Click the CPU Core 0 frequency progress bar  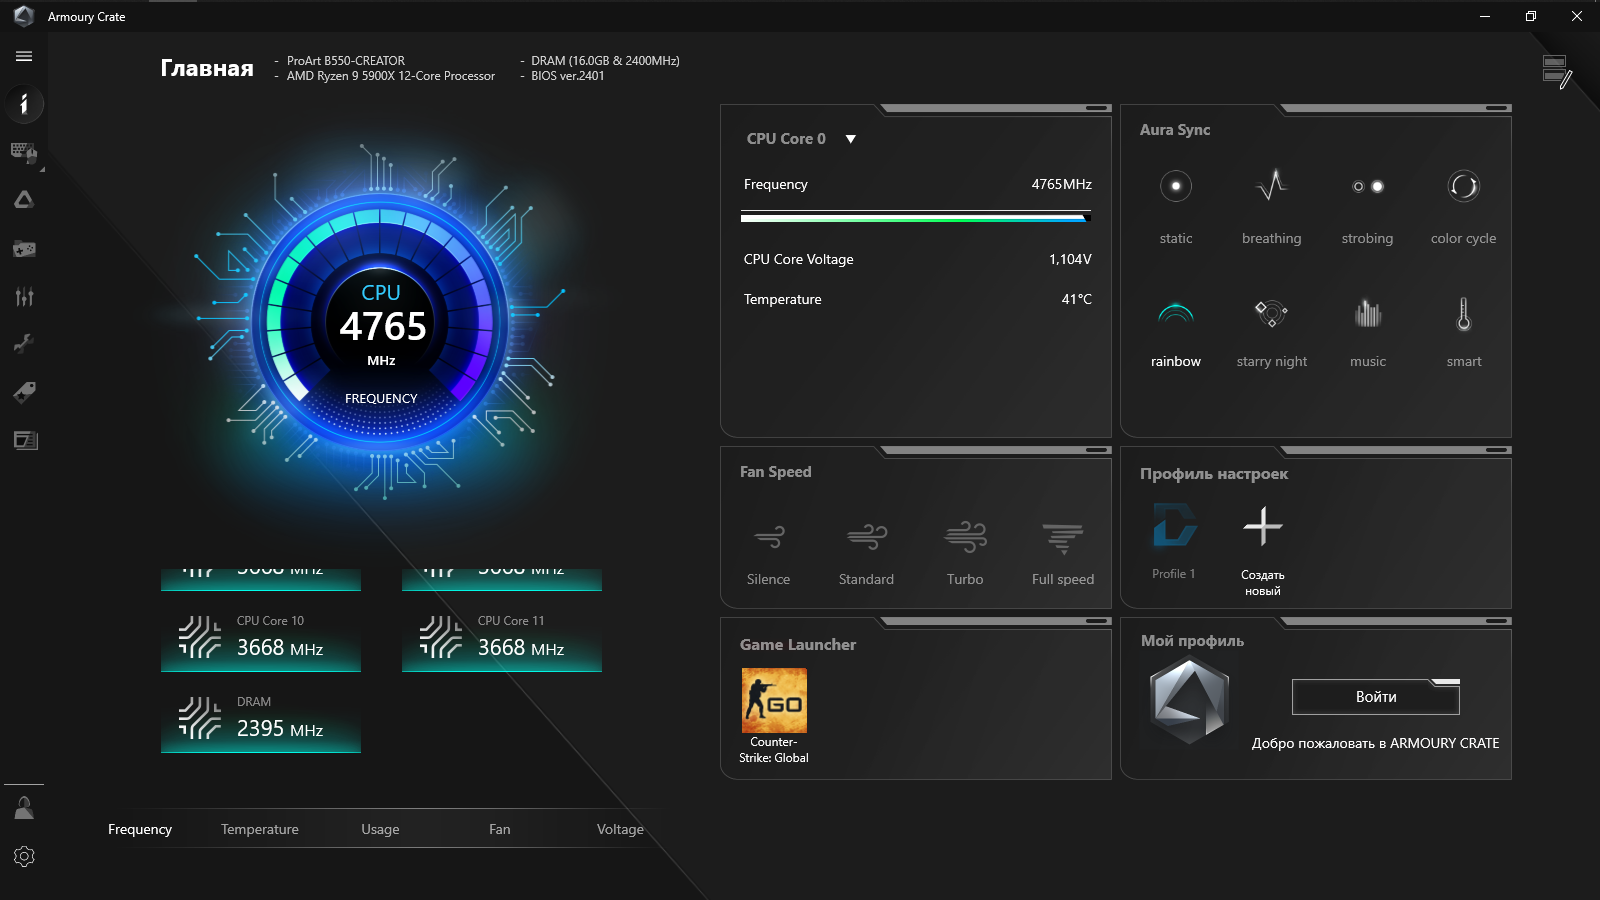pyautogui.click(x=916, y=216)
